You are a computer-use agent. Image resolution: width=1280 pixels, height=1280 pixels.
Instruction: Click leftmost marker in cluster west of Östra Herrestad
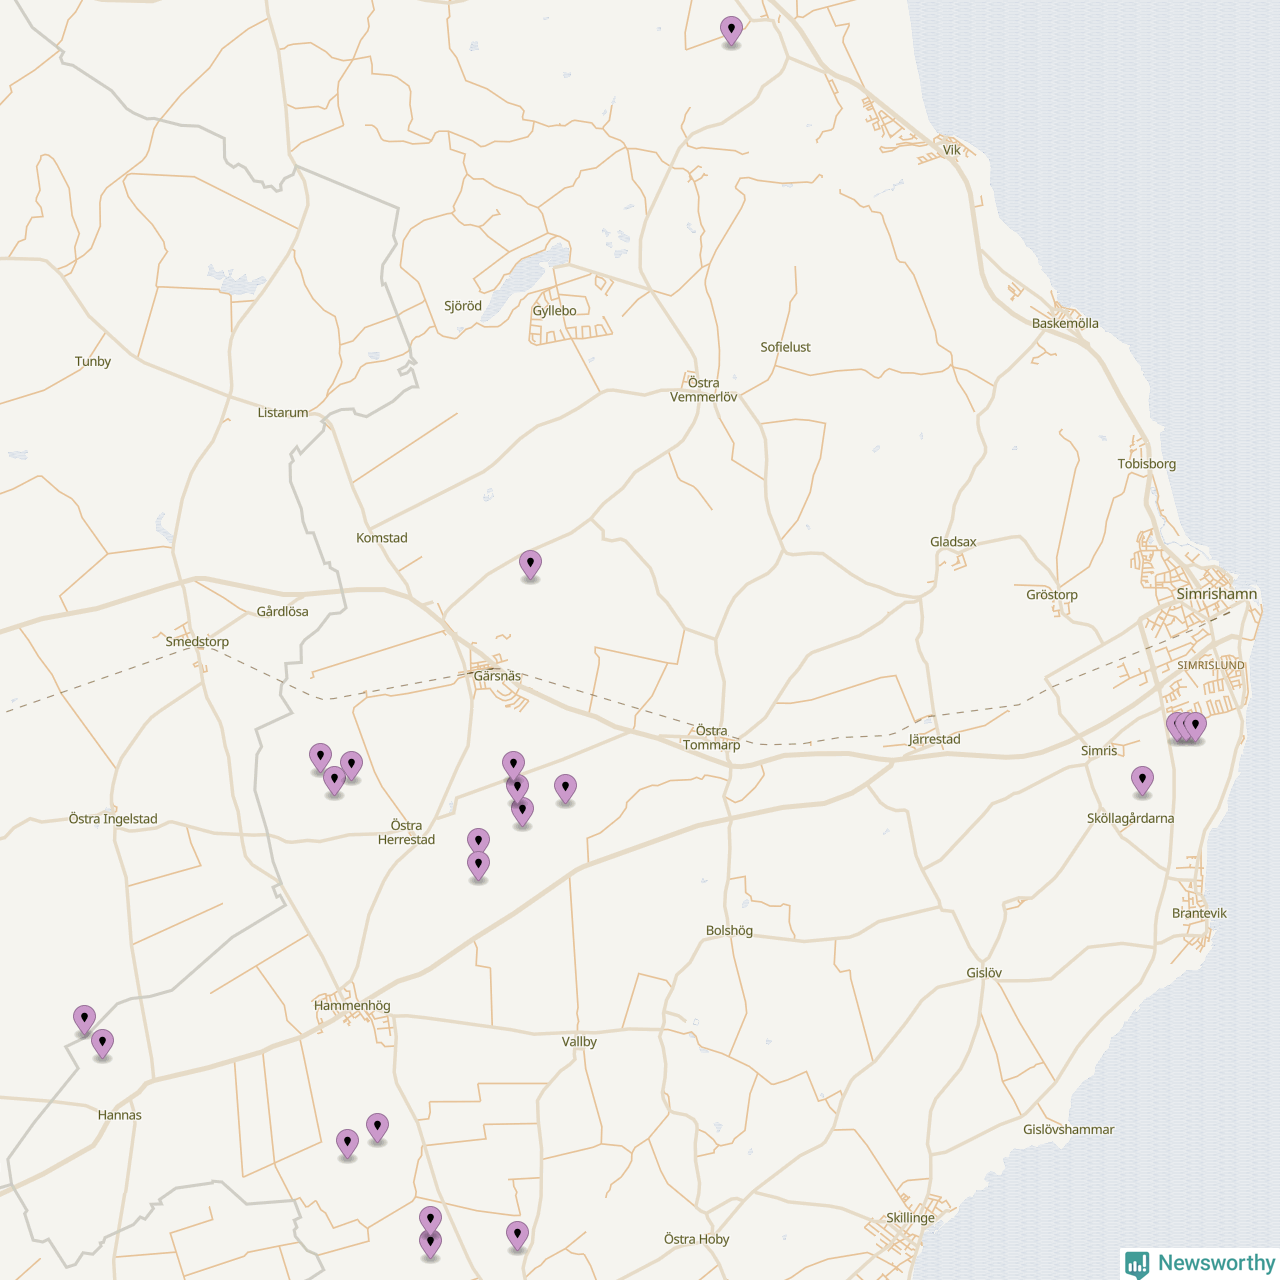coord(320,758)
